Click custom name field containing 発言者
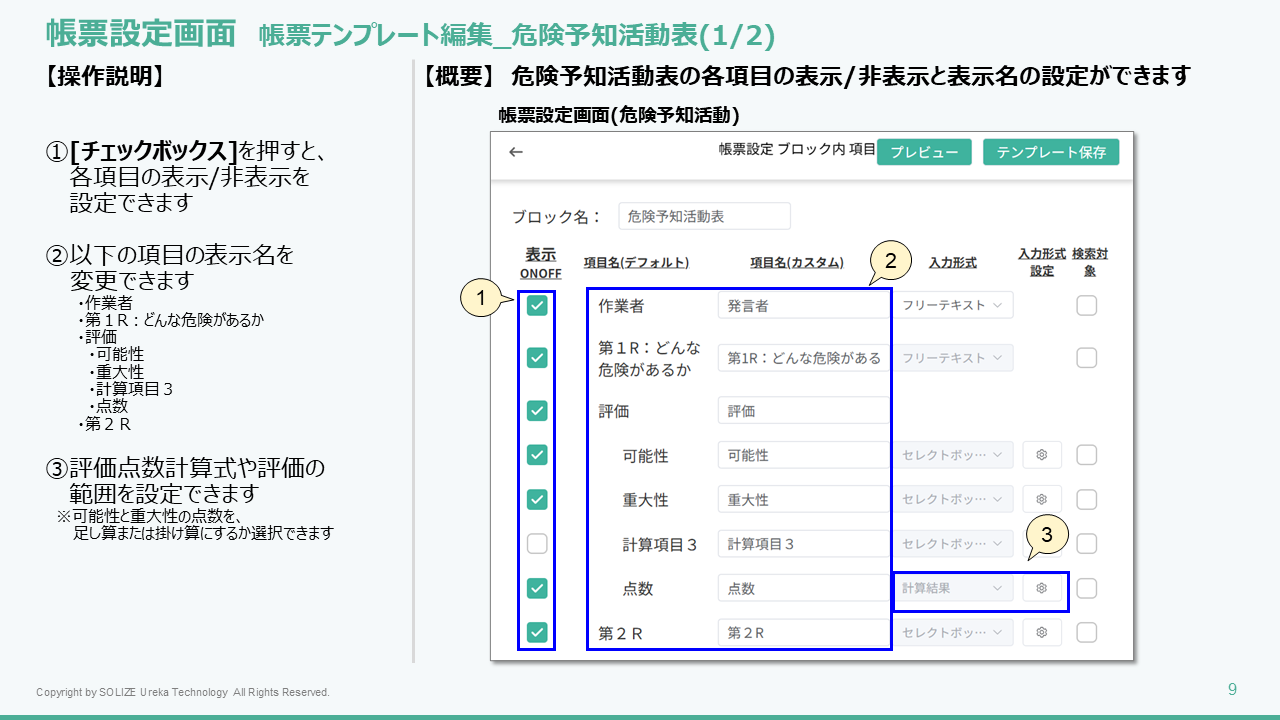Screen dimensions: 1280x720 pos(802,306)
